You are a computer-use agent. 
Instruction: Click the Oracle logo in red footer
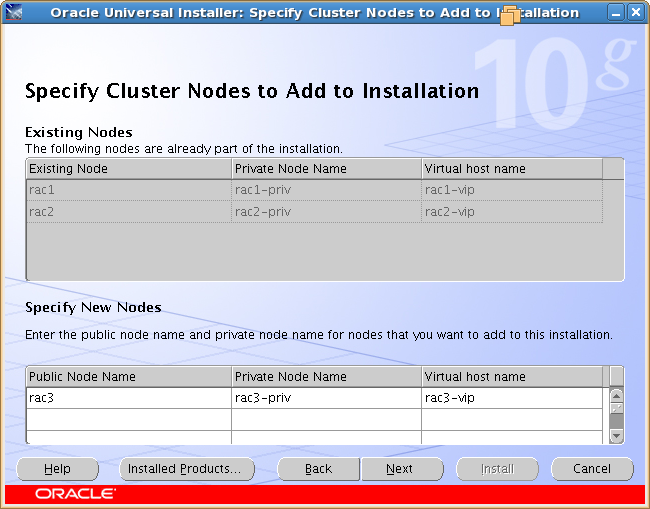pyautogui.click(x=75, y=494)
